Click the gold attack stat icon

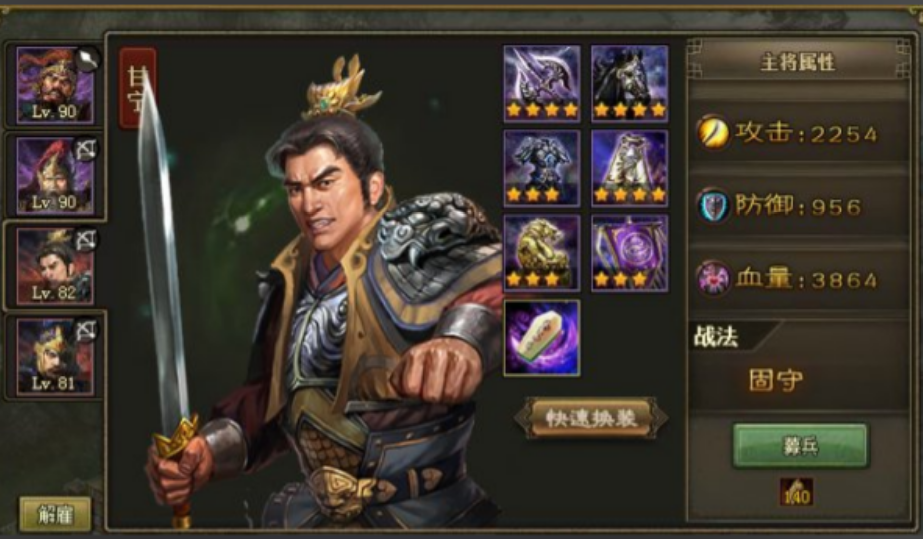pos(713,132)
